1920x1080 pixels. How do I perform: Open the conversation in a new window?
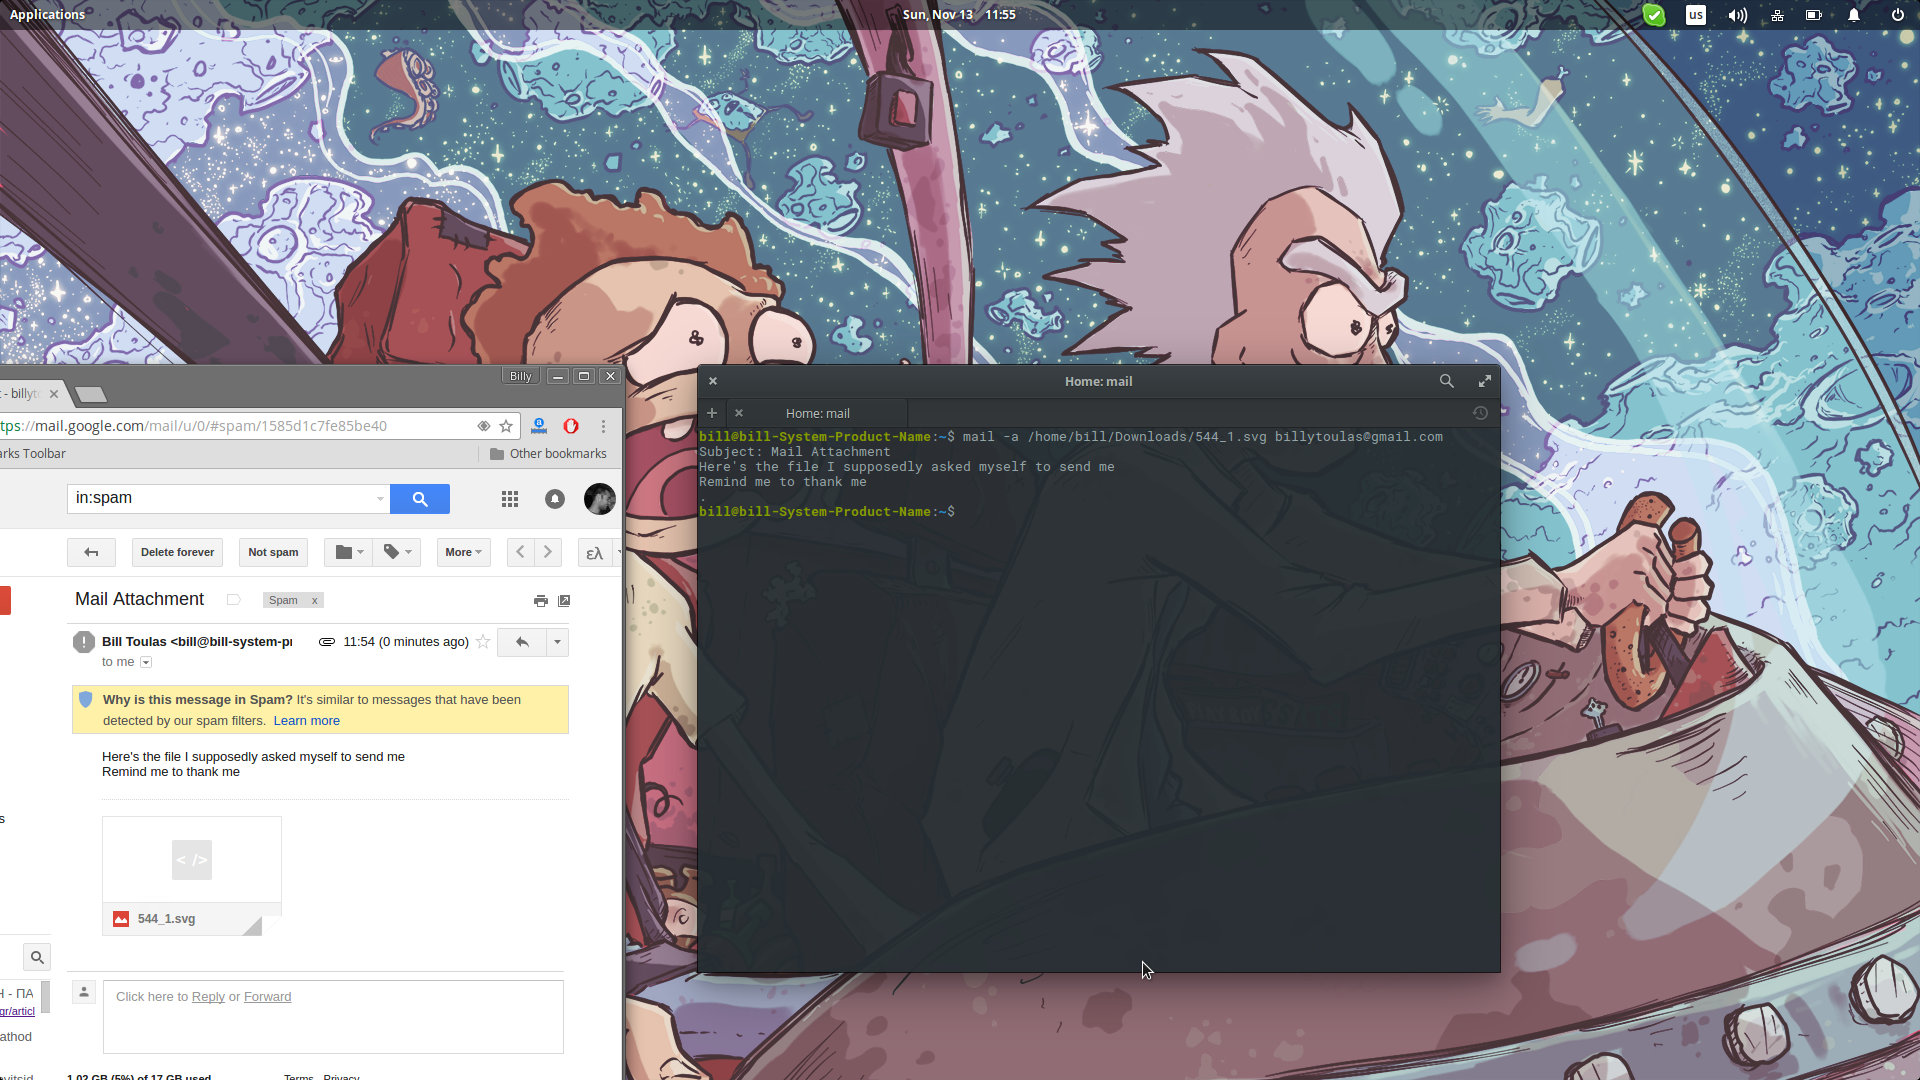coord(564,601)
